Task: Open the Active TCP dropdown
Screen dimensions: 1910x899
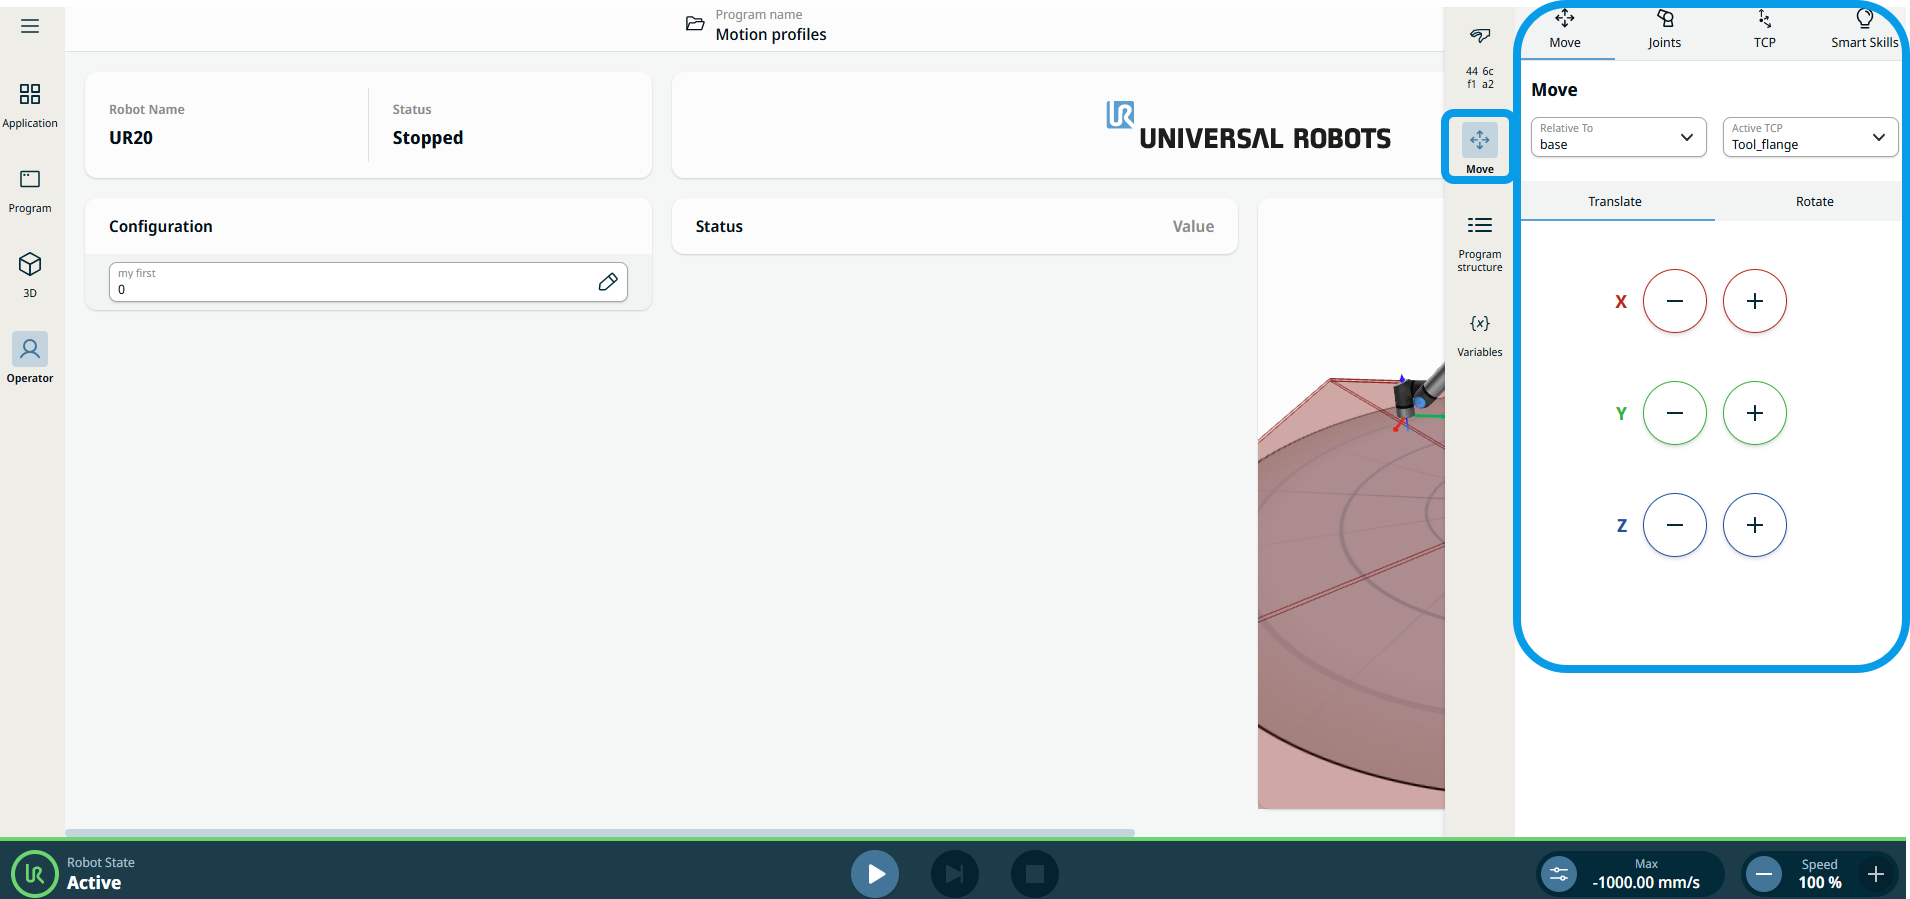Action: pyautogui.click(x=1809, y=137)
